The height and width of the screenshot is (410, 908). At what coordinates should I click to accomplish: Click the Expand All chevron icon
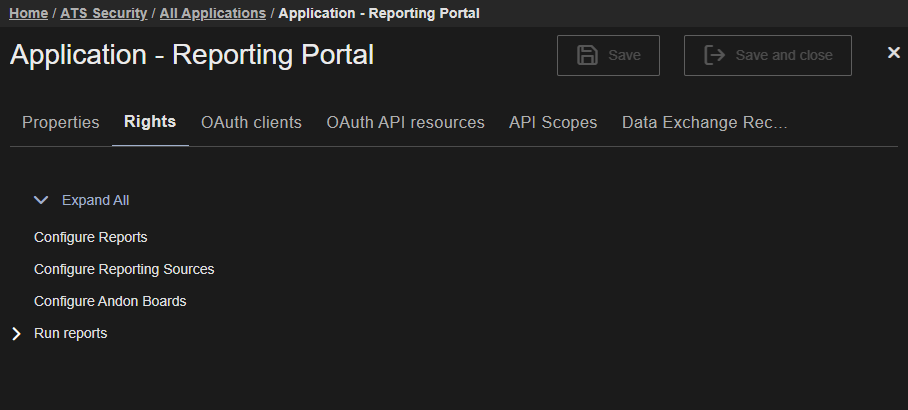tap(41, 200)
